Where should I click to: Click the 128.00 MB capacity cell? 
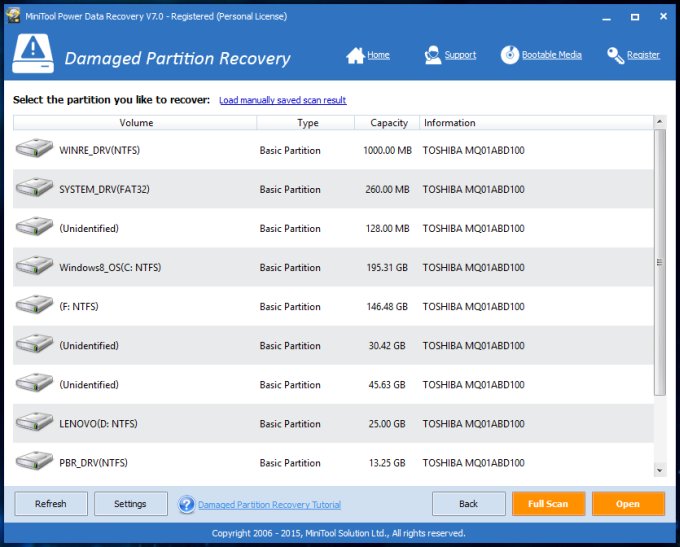pyautogui.click(x=387, y=229)
